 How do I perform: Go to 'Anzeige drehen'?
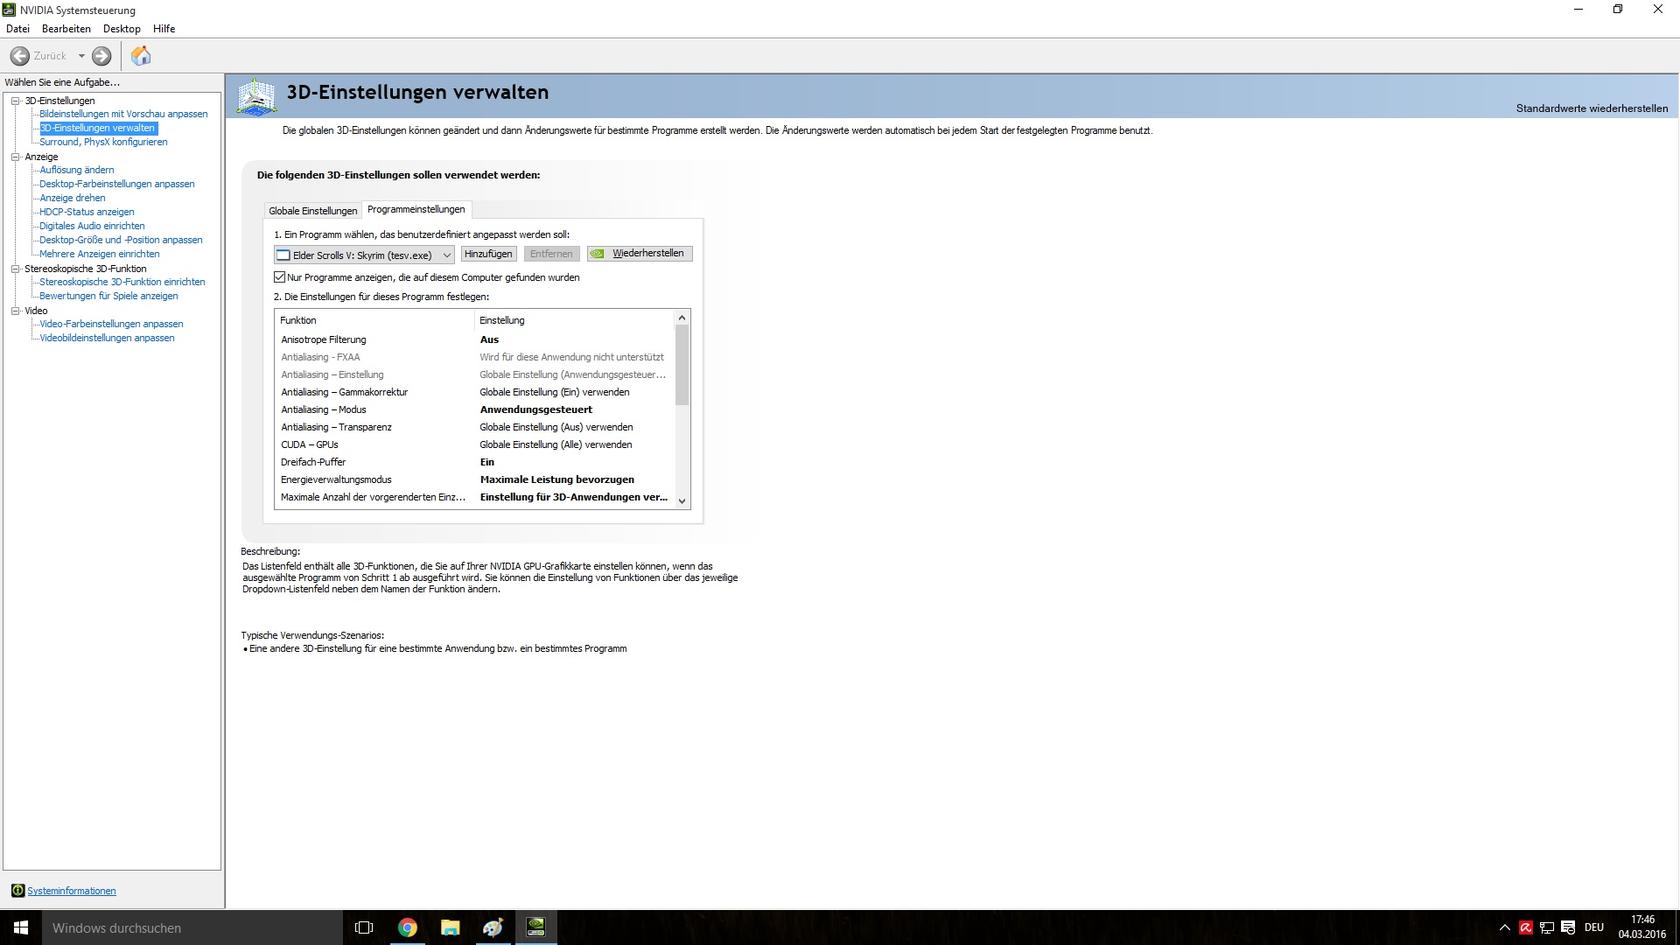(72, 198)
